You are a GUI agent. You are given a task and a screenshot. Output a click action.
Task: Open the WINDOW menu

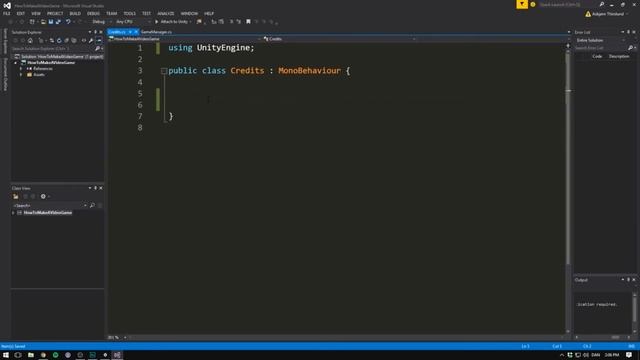click(x=189, y=13)
